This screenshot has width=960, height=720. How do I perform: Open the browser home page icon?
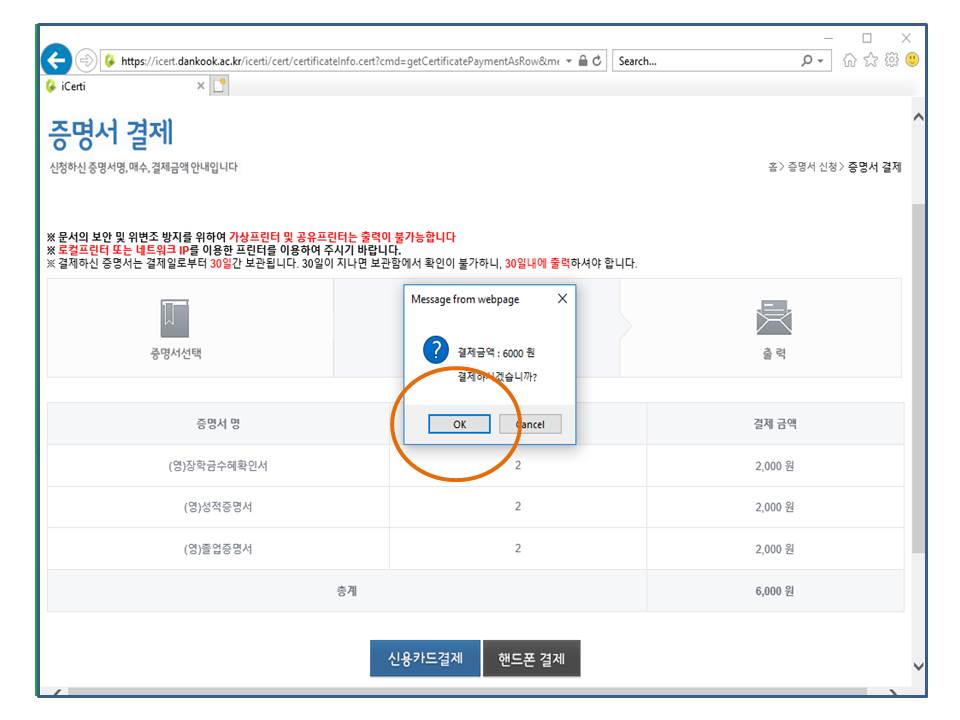click(851, 61)
